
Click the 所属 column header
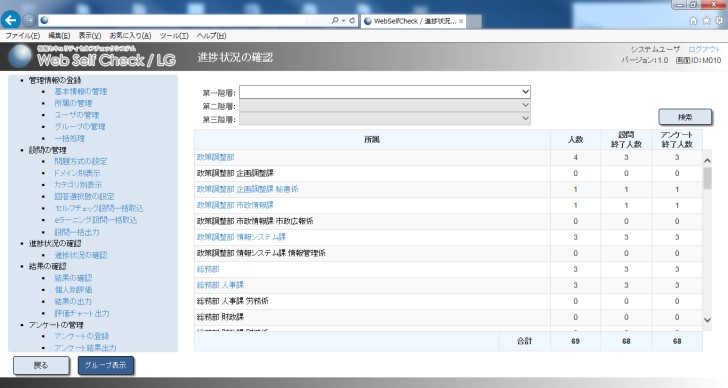[372, 139]
